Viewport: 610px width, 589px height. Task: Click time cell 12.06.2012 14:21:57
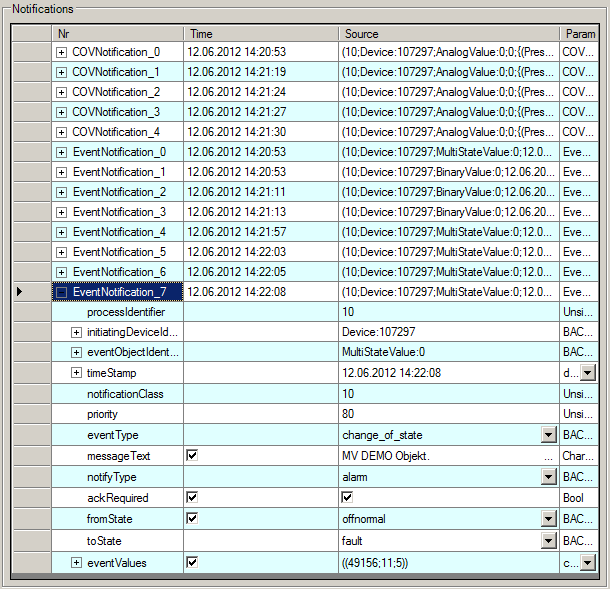(x=261, y=232)
